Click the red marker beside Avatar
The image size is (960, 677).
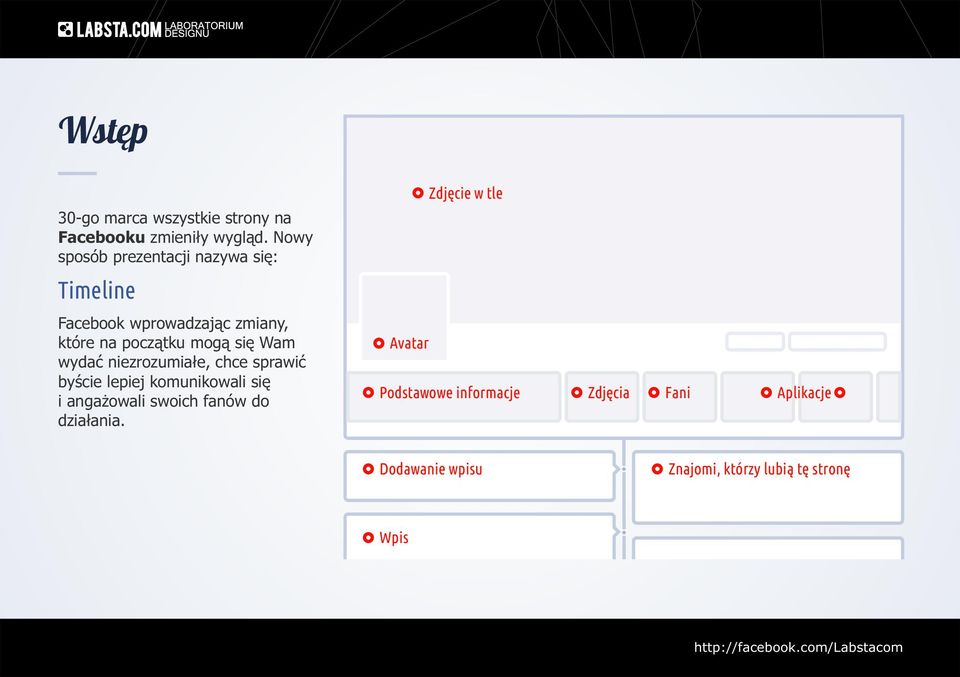(x=378, y=343)
